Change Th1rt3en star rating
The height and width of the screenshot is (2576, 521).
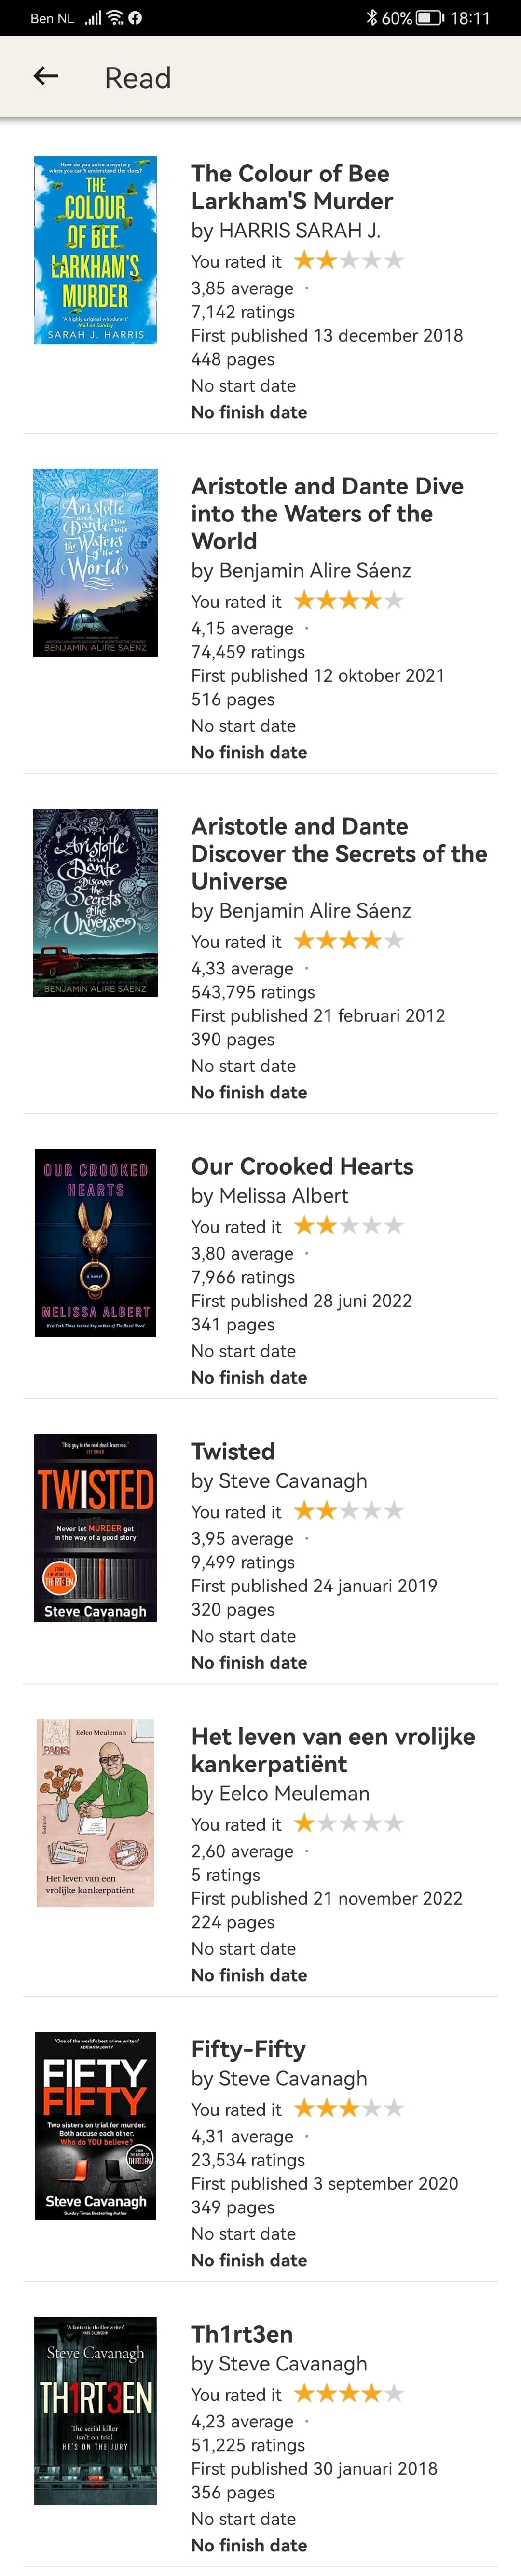click(x=348, y=2394)
